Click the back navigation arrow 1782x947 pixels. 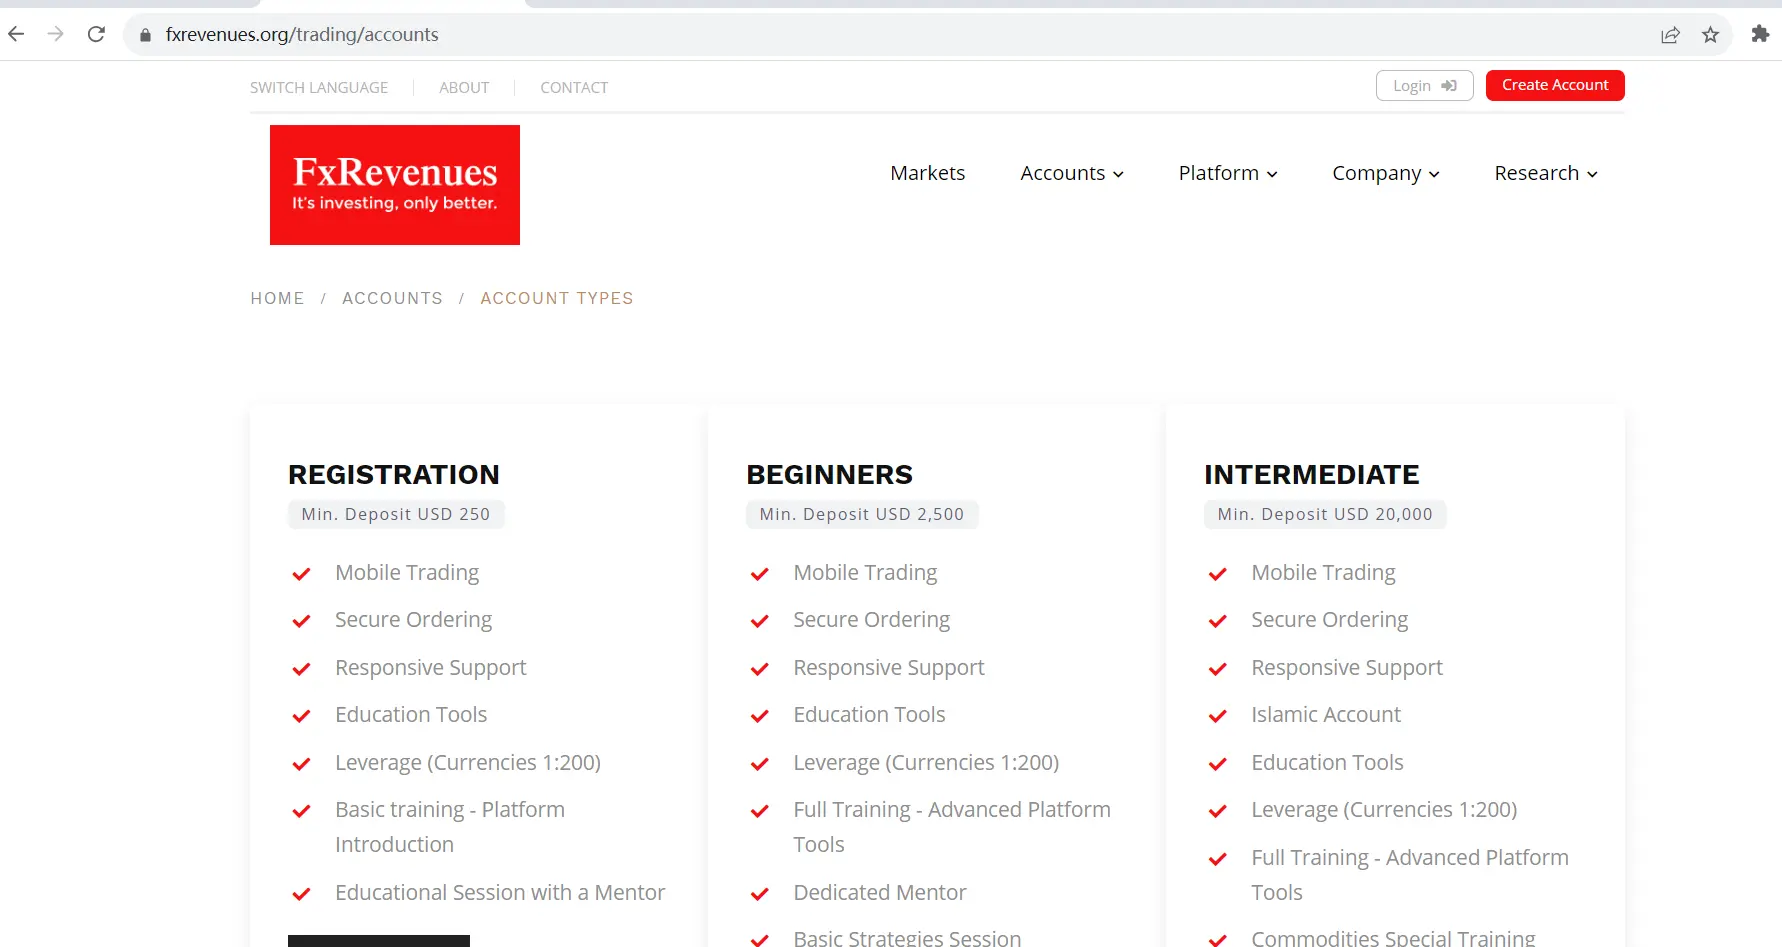[15, 33]
